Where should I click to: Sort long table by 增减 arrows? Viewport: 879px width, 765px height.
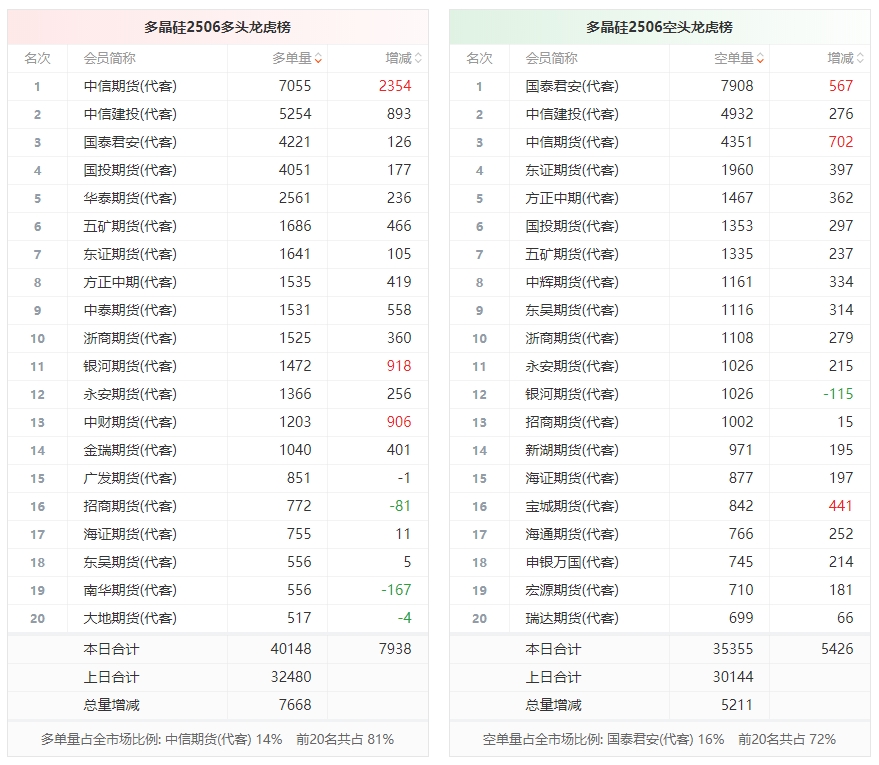(x=418, y=58)
